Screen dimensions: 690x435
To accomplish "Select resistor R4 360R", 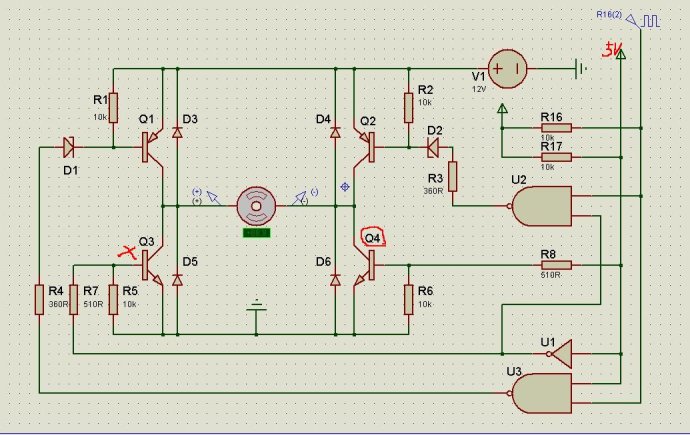I will click(x=39, y=300).
